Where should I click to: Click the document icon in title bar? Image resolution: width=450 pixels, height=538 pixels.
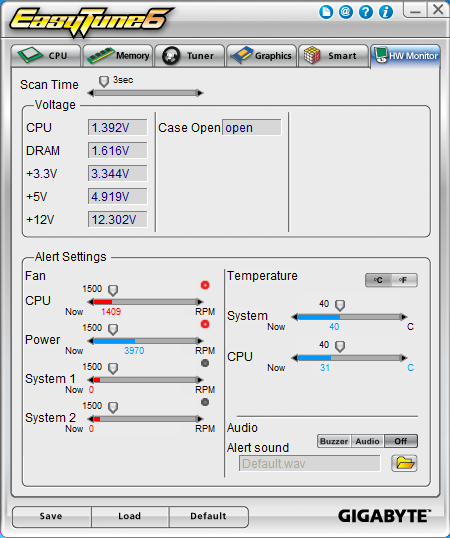[x=326, y=12]
